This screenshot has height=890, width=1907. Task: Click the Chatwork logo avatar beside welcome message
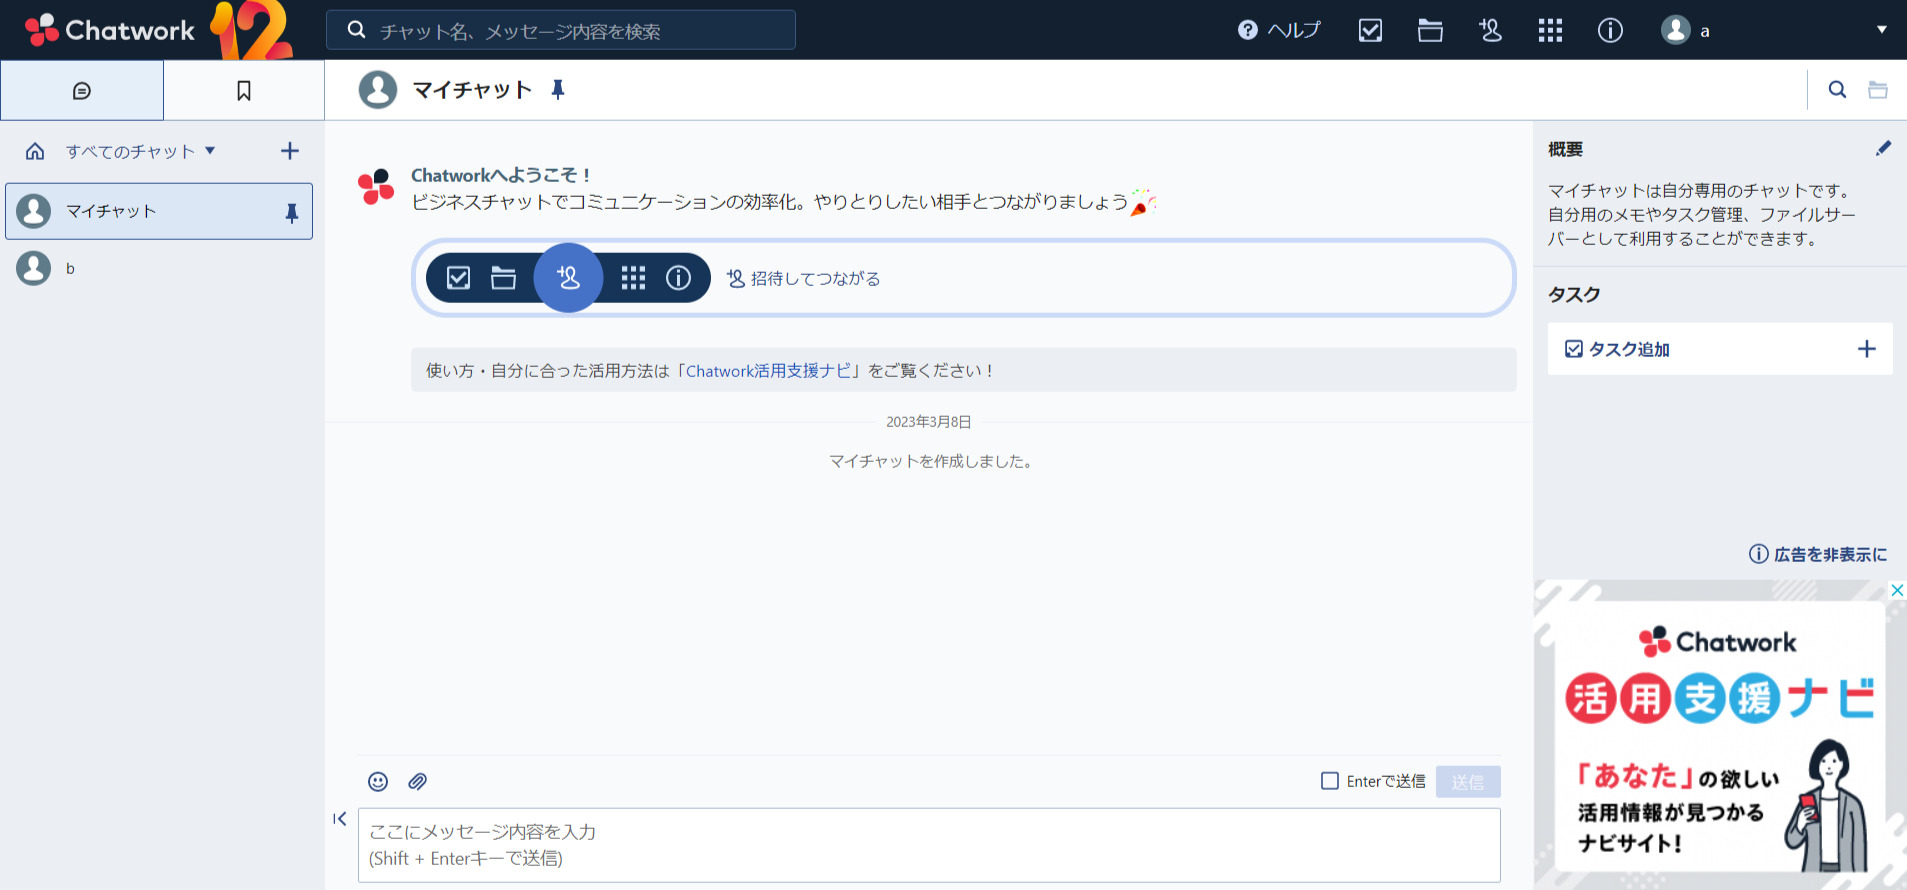(x=376, y=186)
